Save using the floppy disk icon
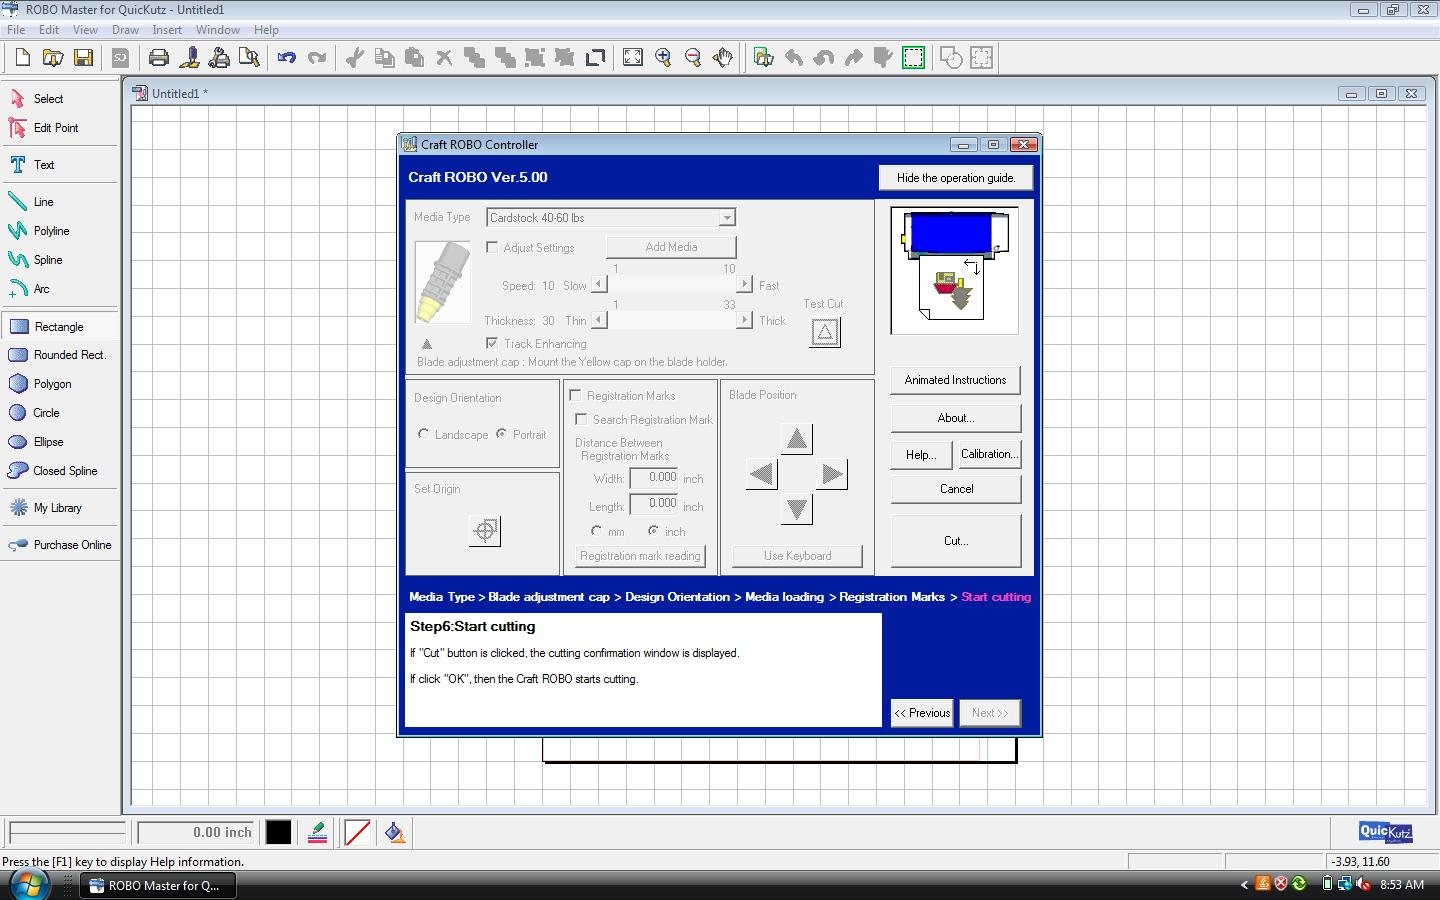 (83, 58)
